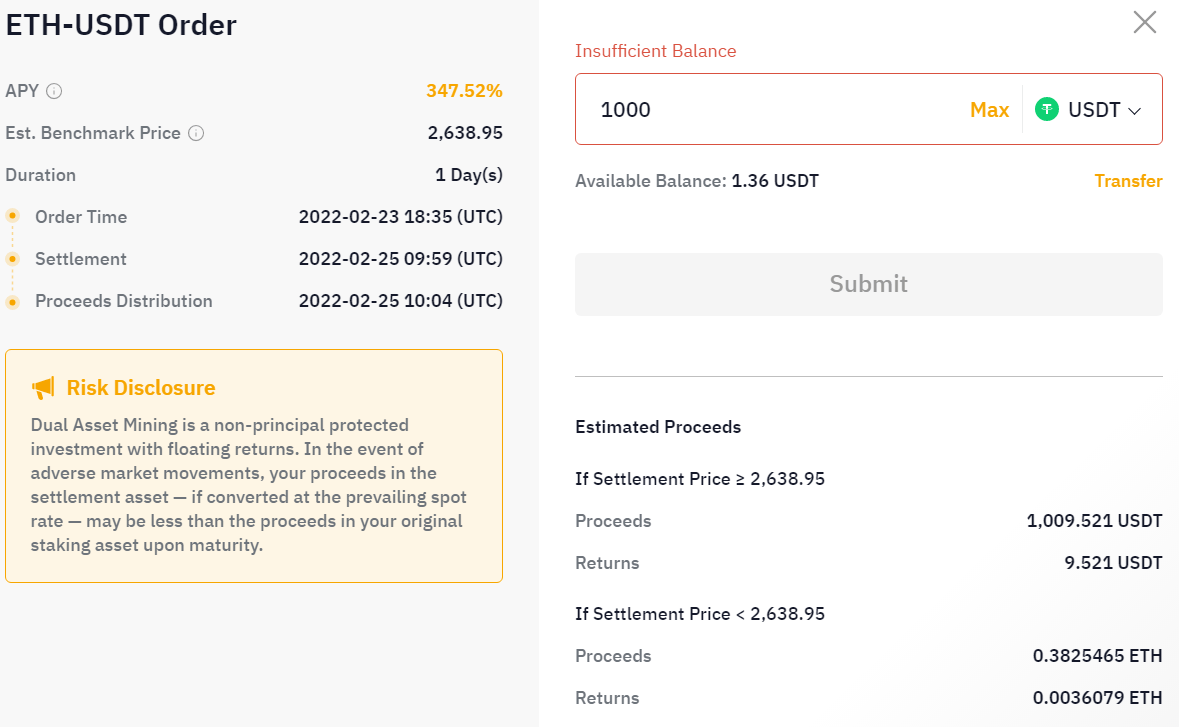Click the Tether coin icon

click(1046, 110)
